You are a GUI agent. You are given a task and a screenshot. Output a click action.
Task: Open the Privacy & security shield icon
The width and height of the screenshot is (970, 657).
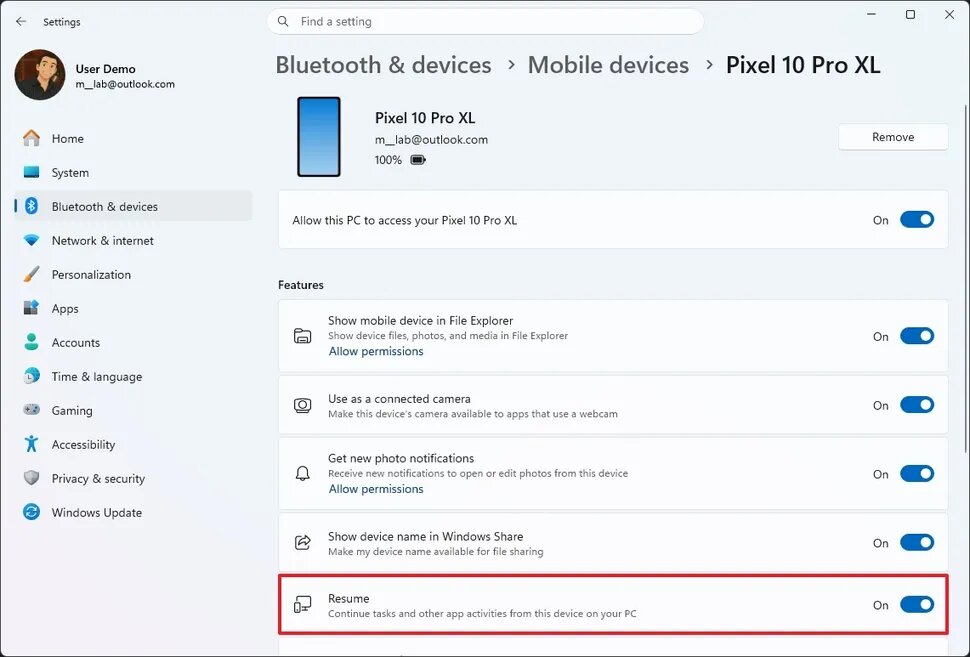tap(31, 478)
